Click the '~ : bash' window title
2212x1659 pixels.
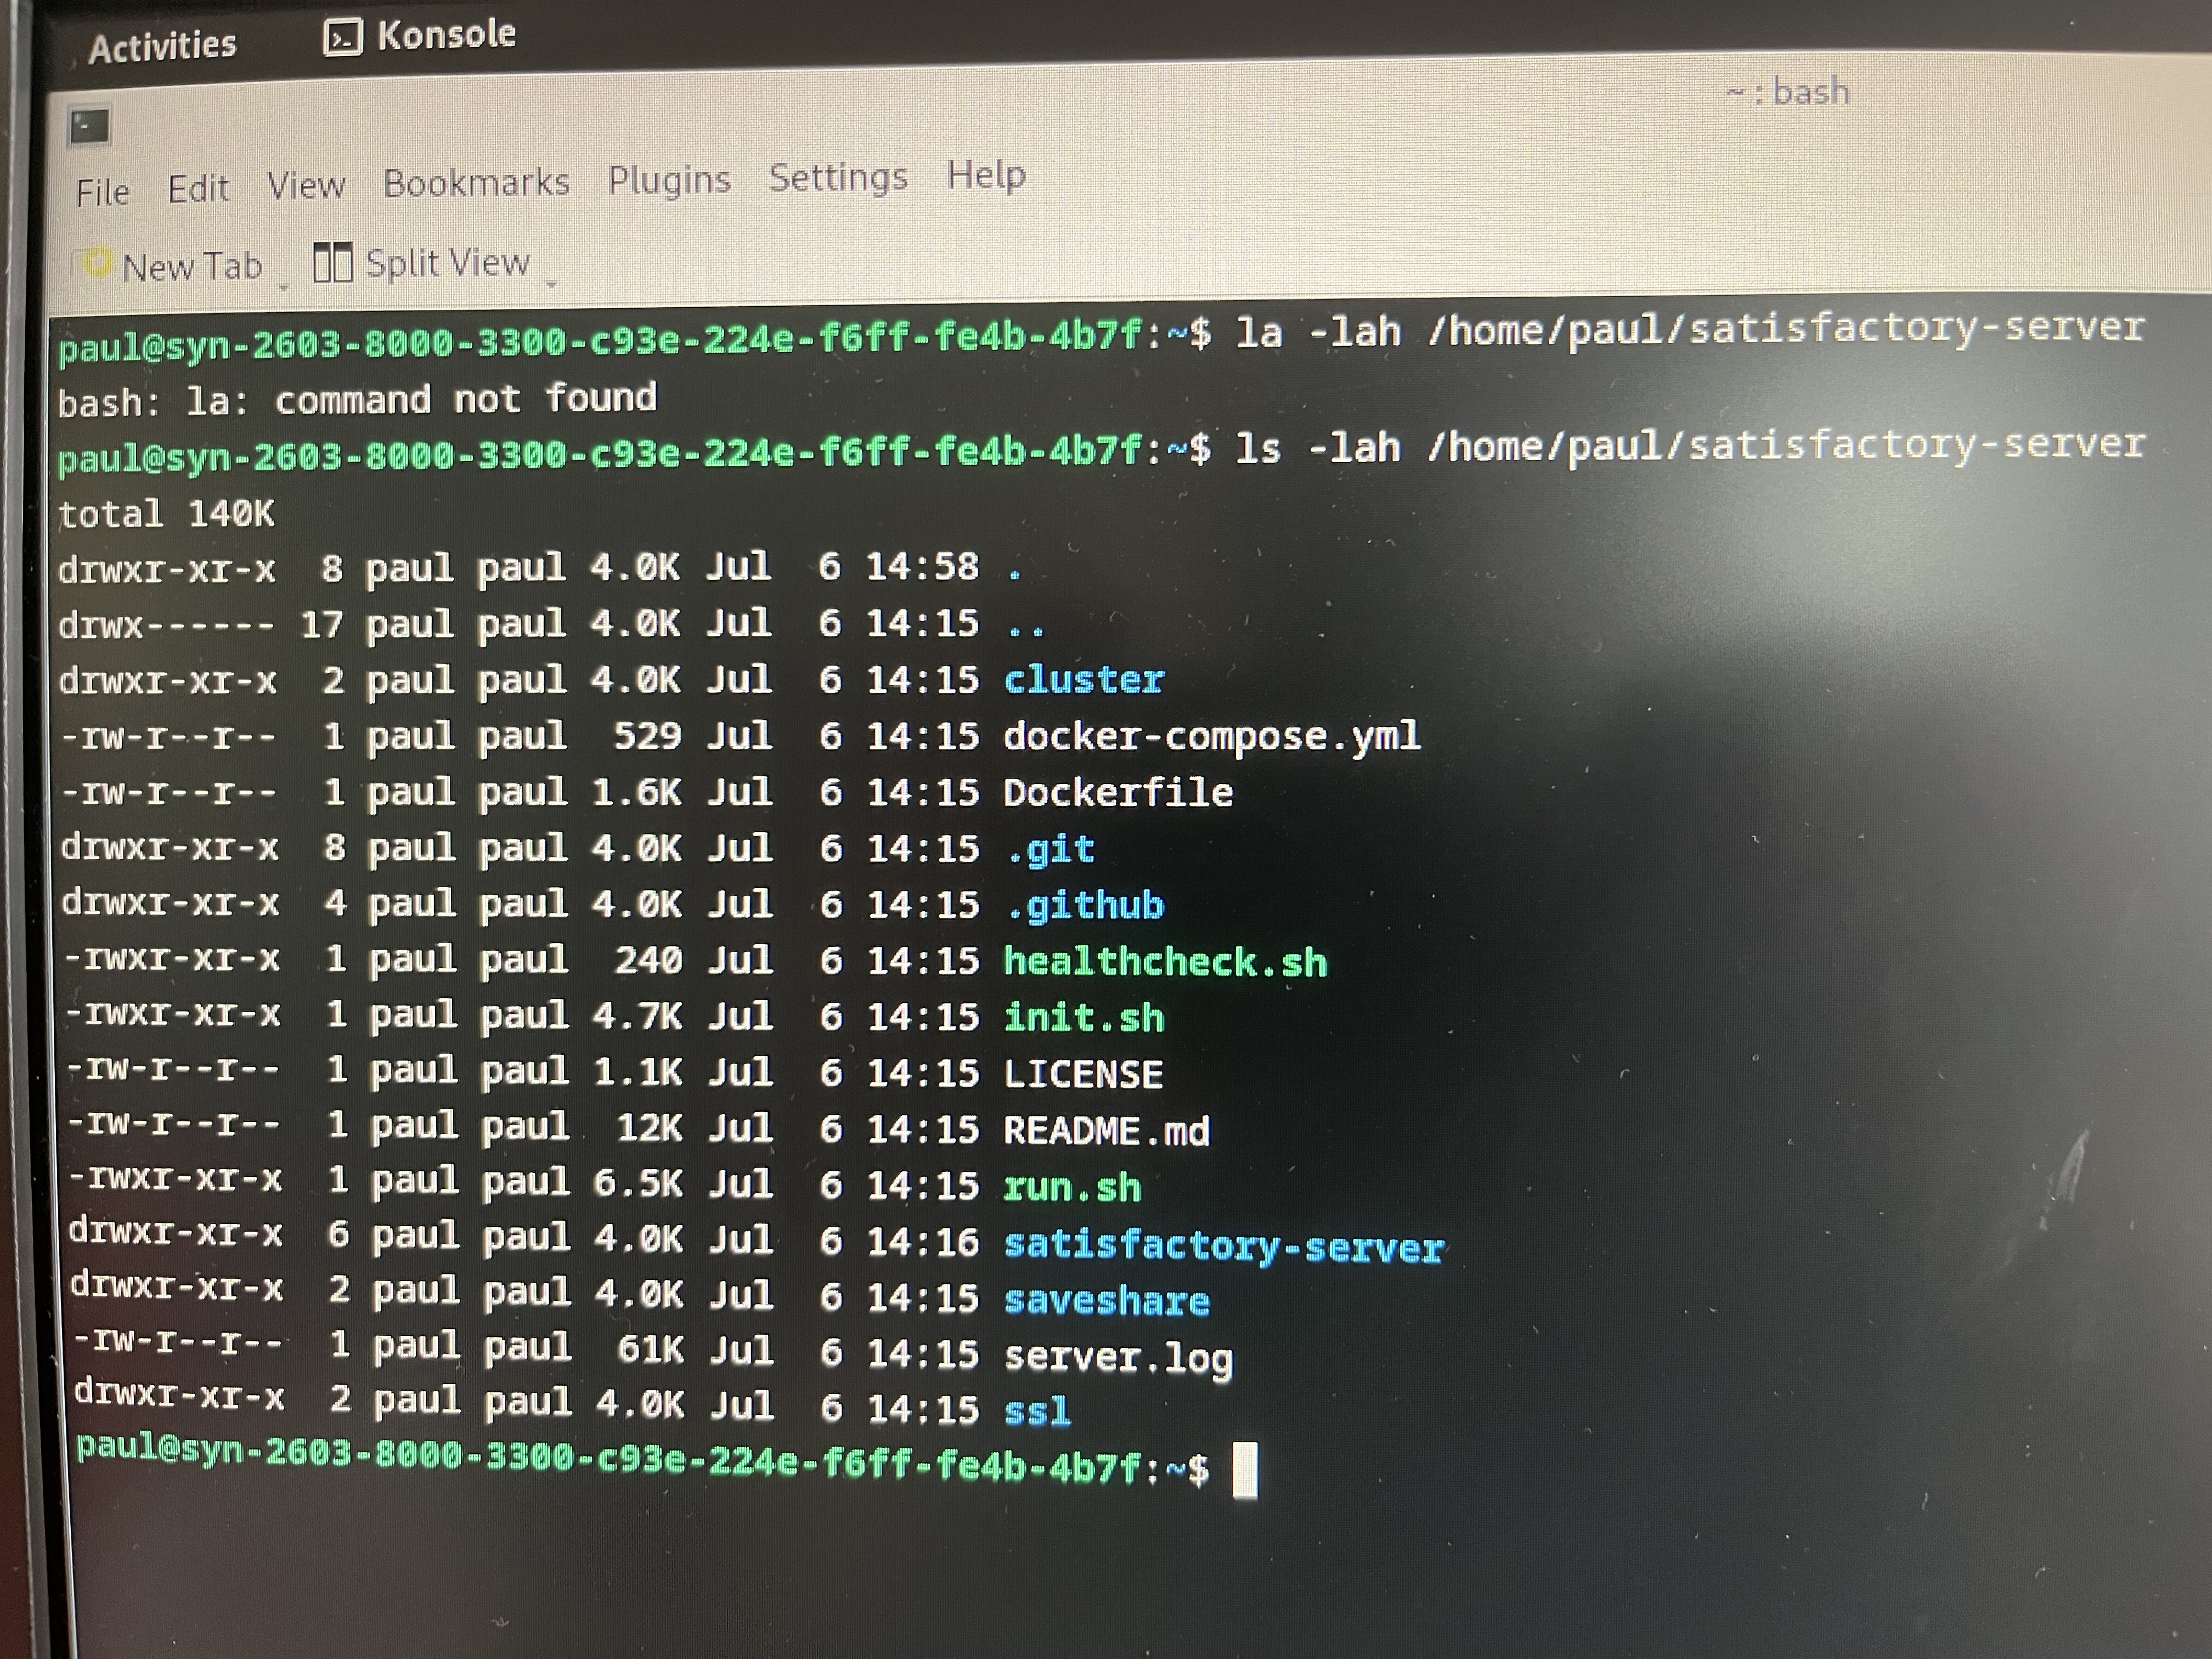click(1787, 92)
